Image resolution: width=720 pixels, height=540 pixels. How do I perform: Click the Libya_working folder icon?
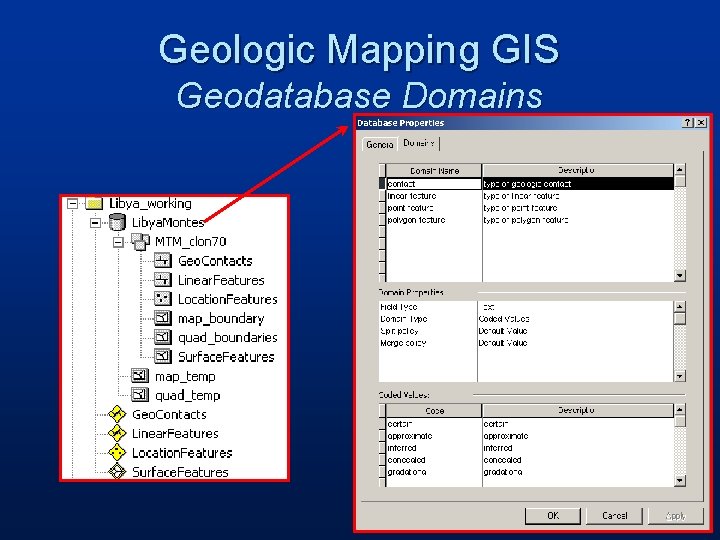tap(94, 203)
